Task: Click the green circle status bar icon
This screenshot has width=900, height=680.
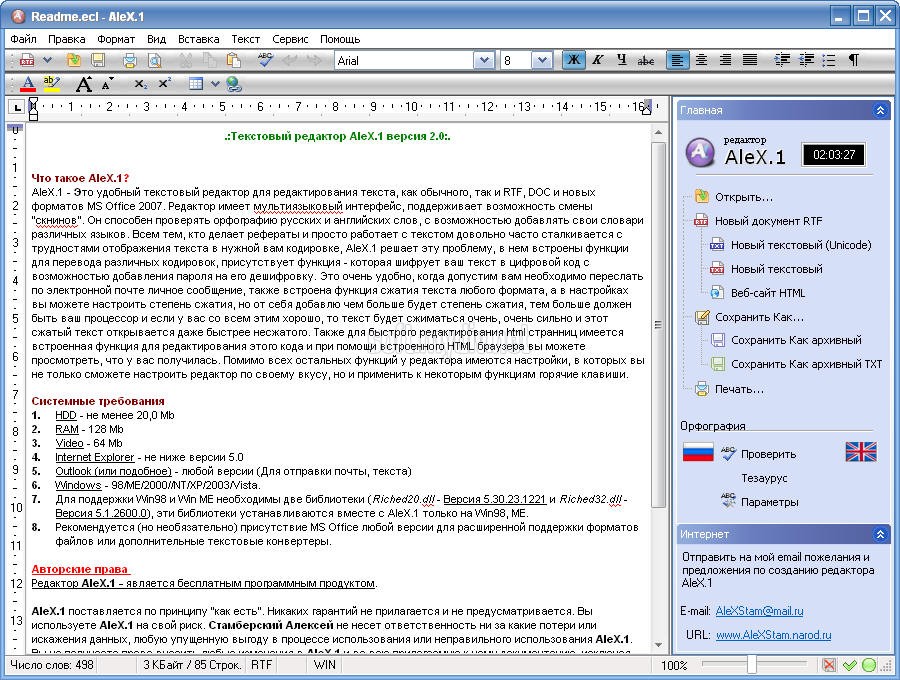Action: (869, 665)
